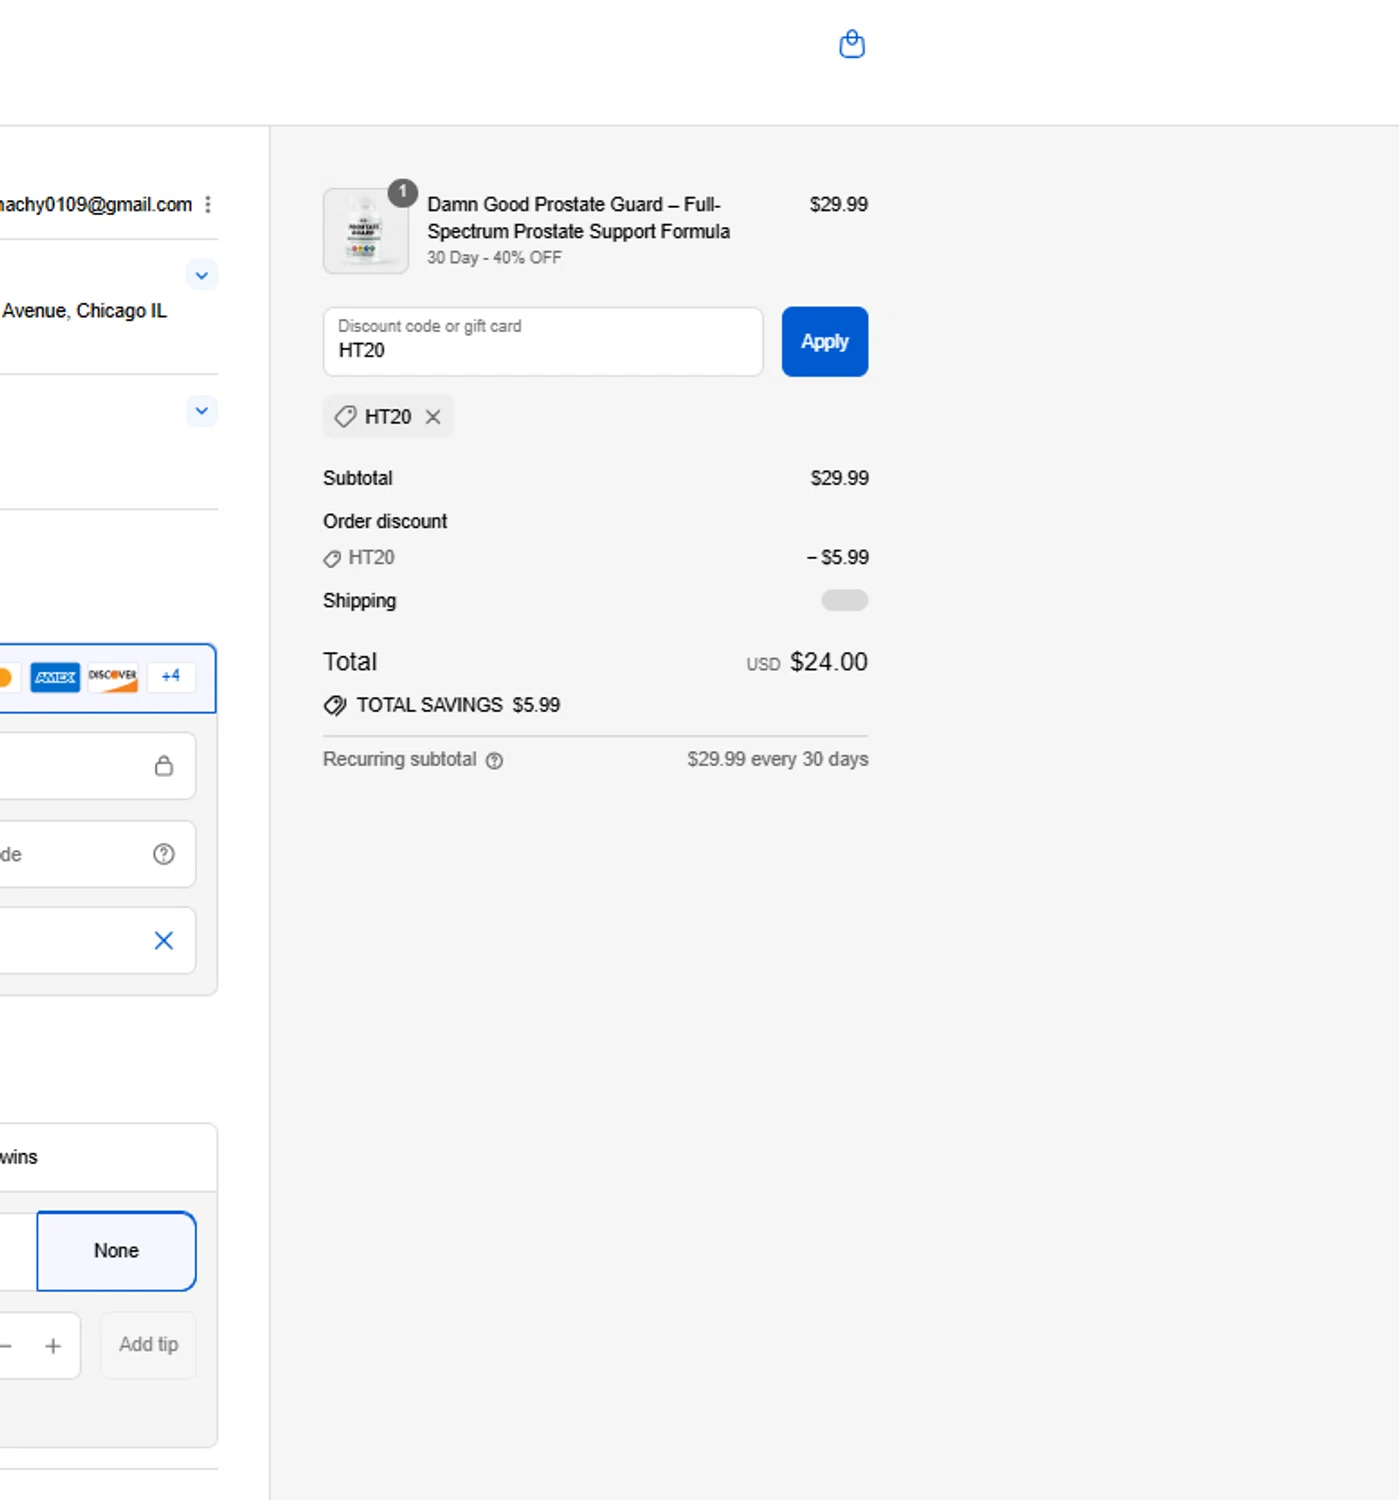Click the TOTAL SAVINGS $5.99 label
This screenshot has height=1500, width=1399.
coord(458,705)
